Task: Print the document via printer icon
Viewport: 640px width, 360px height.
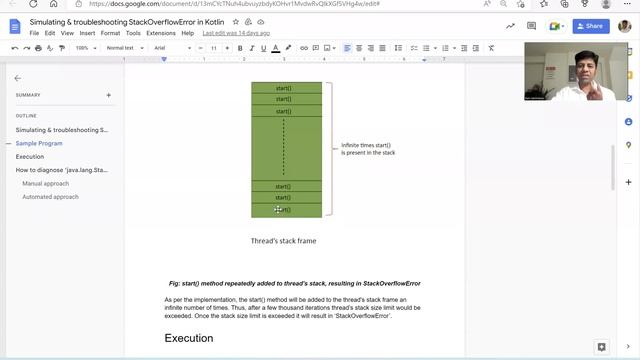Action: [x=38, y=48]
